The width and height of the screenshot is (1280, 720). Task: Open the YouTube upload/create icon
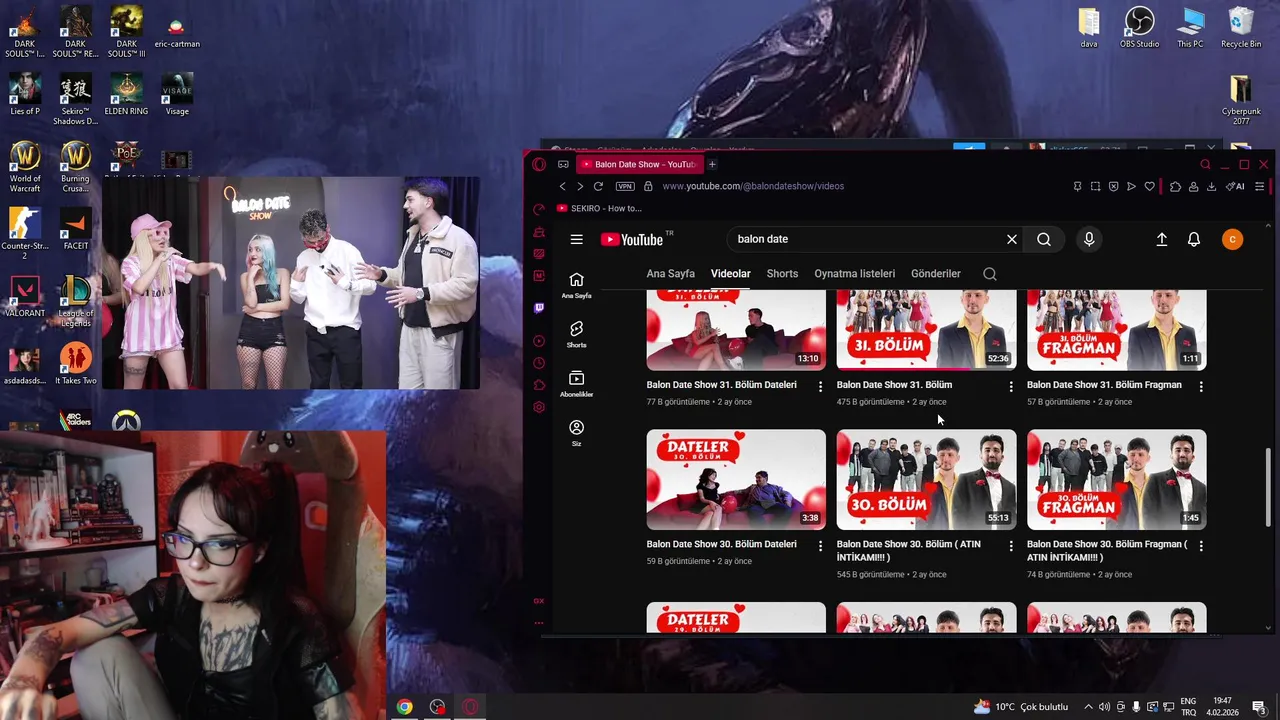click(1162, 239)
